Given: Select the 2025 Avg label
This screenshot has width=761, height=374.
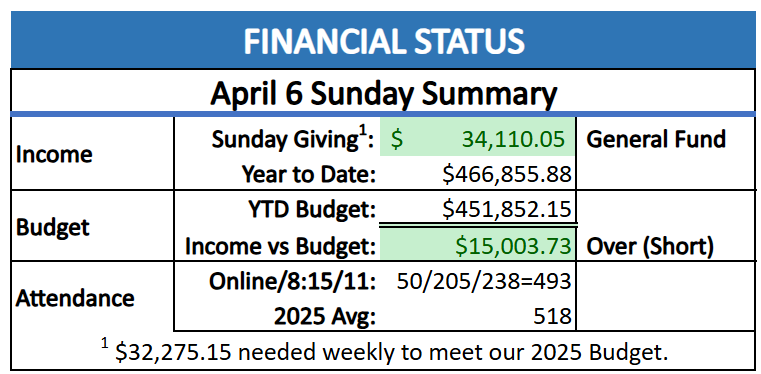Looking at the screenshot, I should pyautogui.click(x=325, y=317).
